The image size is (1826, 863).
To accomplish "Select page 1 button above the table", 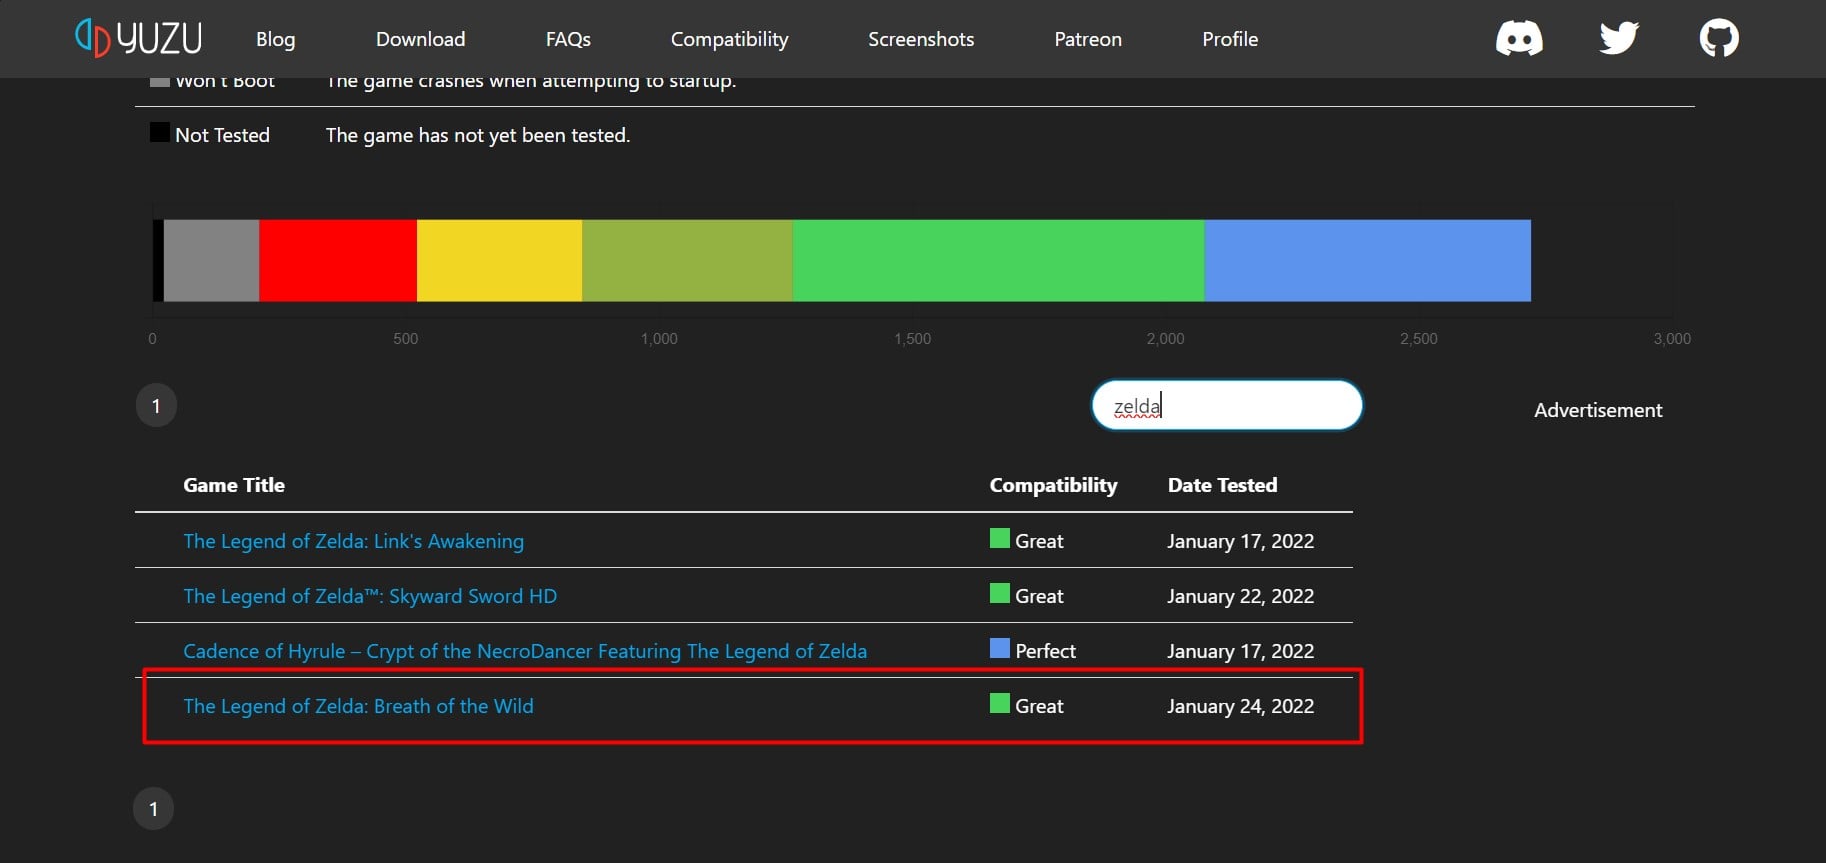I will (x=156, y=406).
